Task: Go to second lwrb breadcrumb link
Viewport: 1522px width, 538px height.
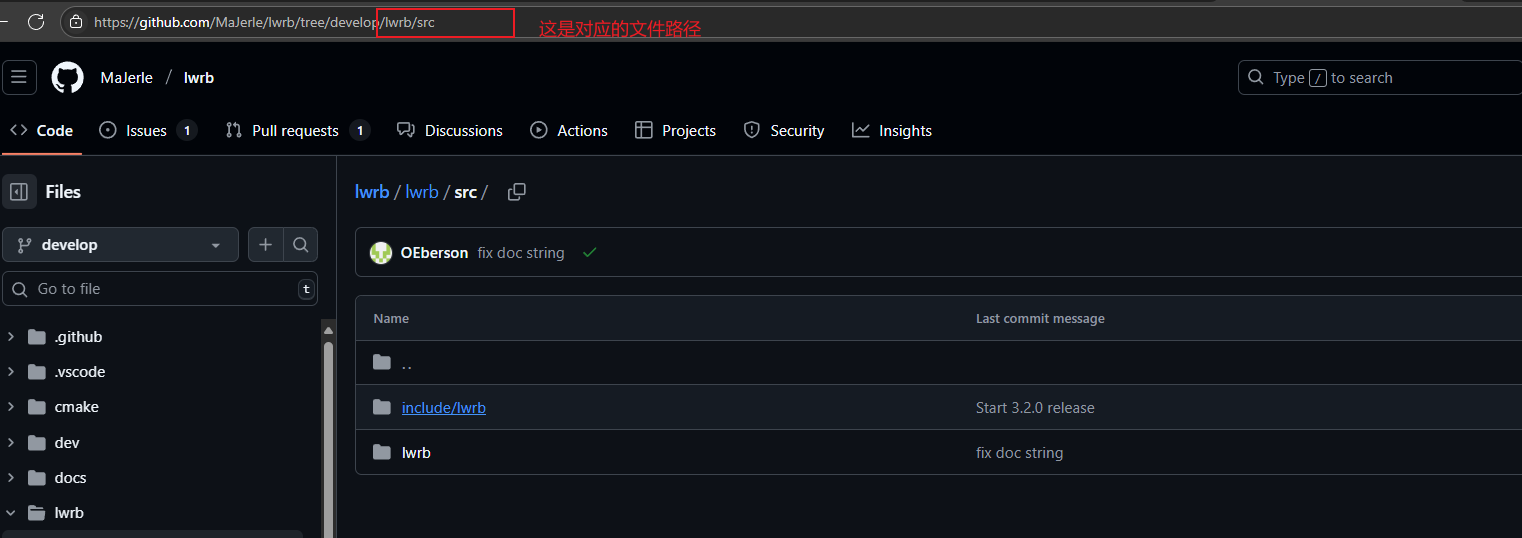Action: coord(422,192)
